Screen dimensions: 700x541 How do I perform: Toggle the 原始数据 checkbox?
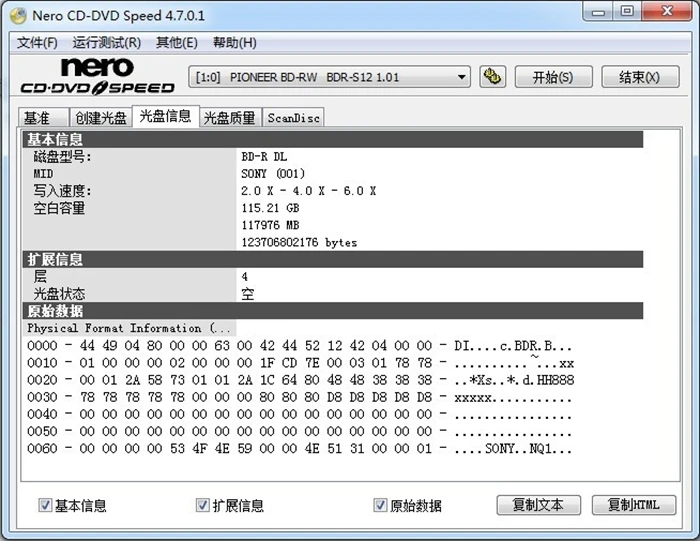coord(380,505)
